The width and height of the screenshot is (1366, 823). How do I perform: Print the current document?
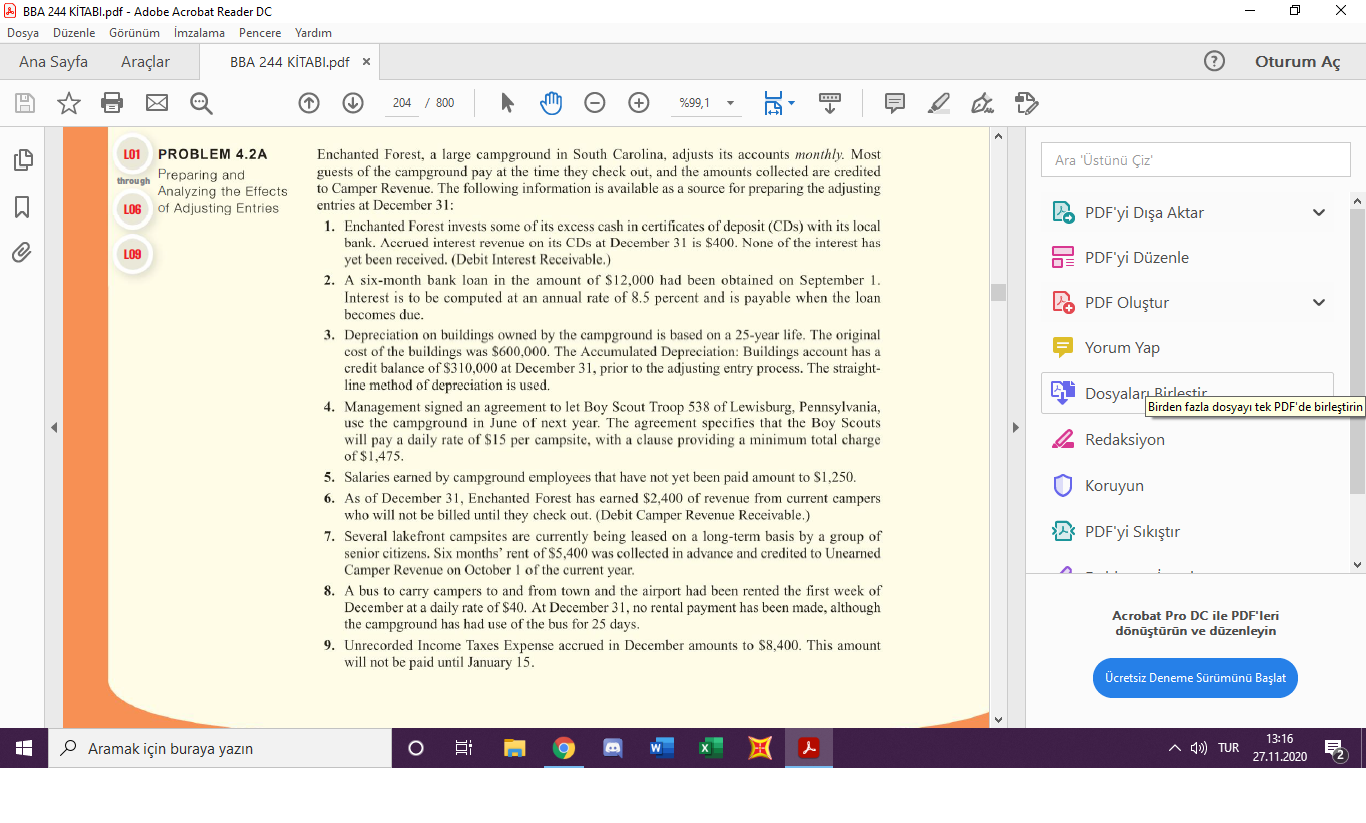111,103
